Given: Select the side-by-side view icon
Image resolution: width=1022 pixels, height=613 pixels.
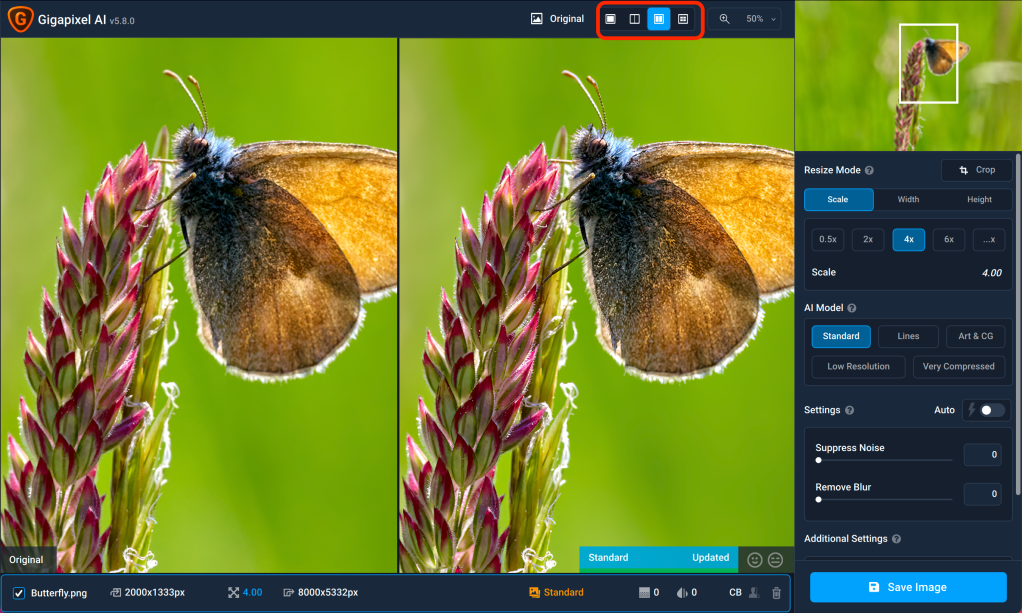Looking at the screenshot, I should click(x=658, y=19).
